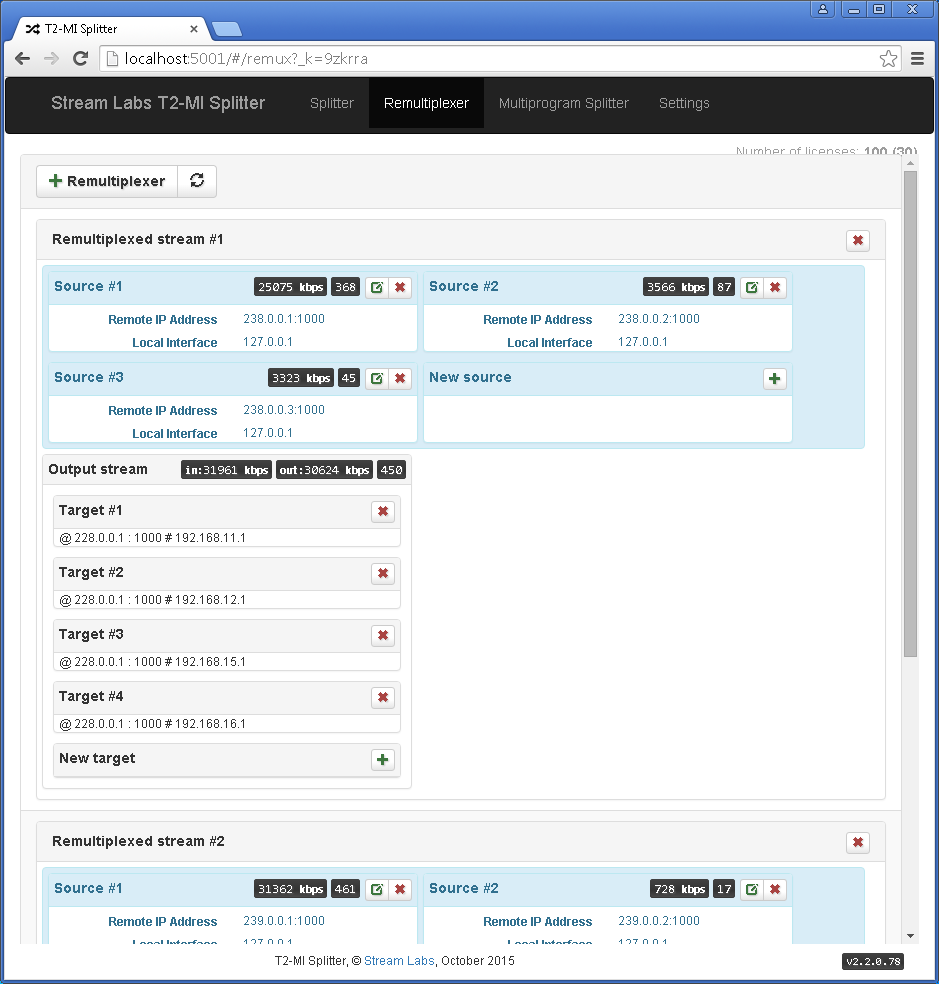Delete Remultiplexed stream #1

point(858,240)
